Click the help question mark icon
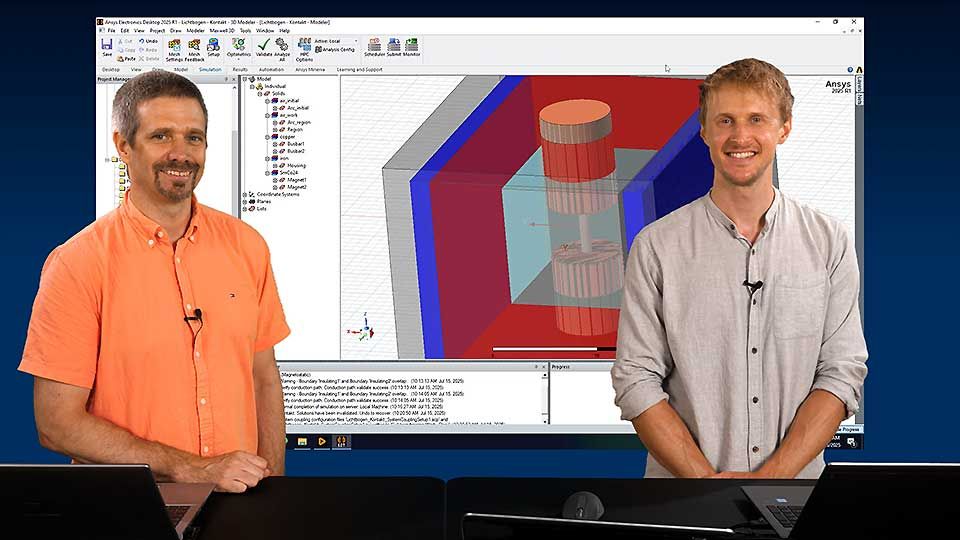The width and height of the screenshot is (960, 540). pyautogui.click(x=850, y=70)
